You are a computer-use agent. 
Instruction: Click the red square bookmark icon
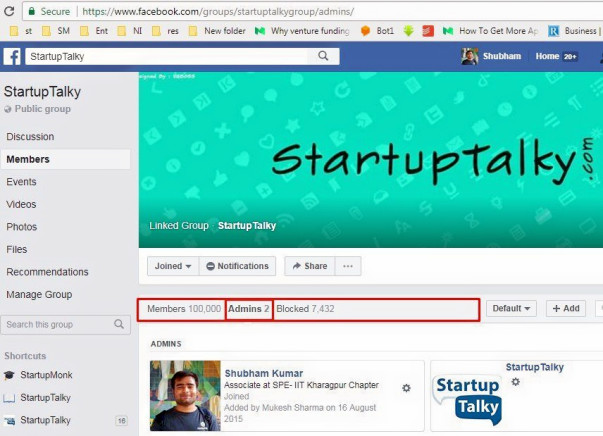pos(428,31)
